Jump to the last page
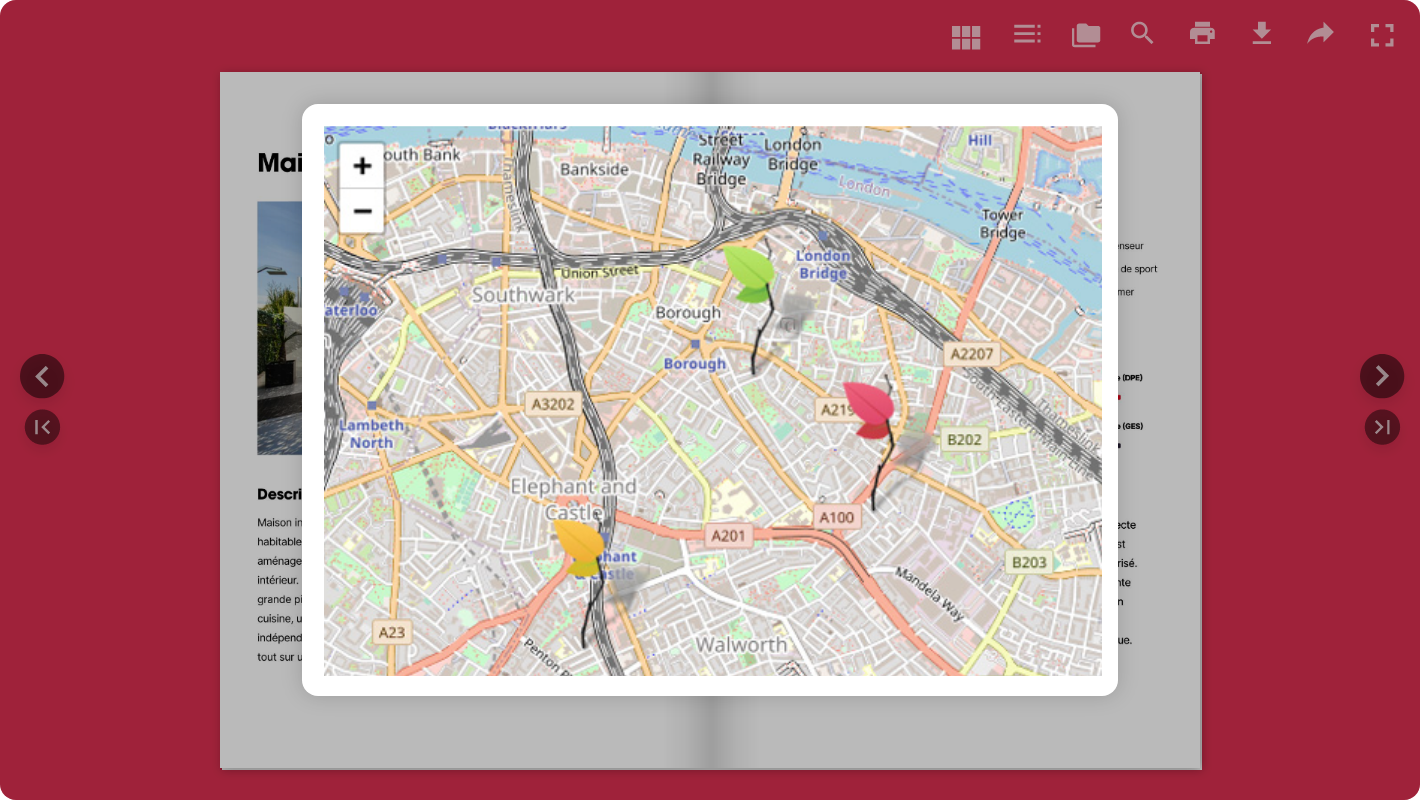 click(1382, 428)
